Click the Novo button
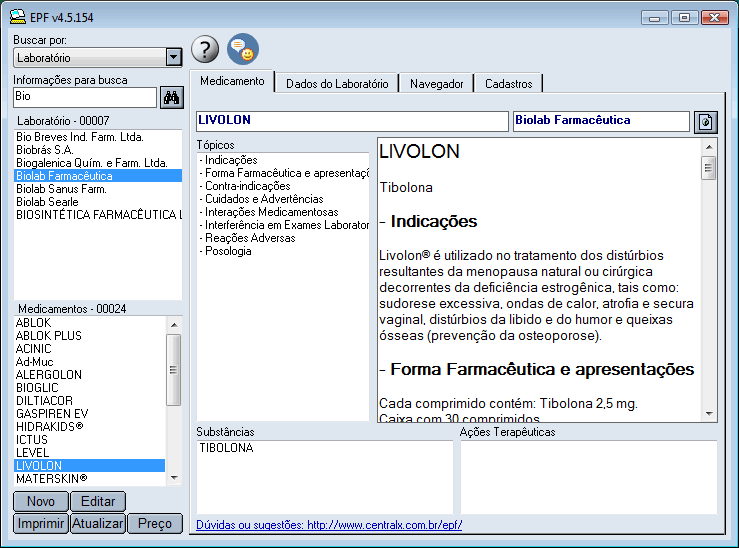 click(x=41, y=501)
